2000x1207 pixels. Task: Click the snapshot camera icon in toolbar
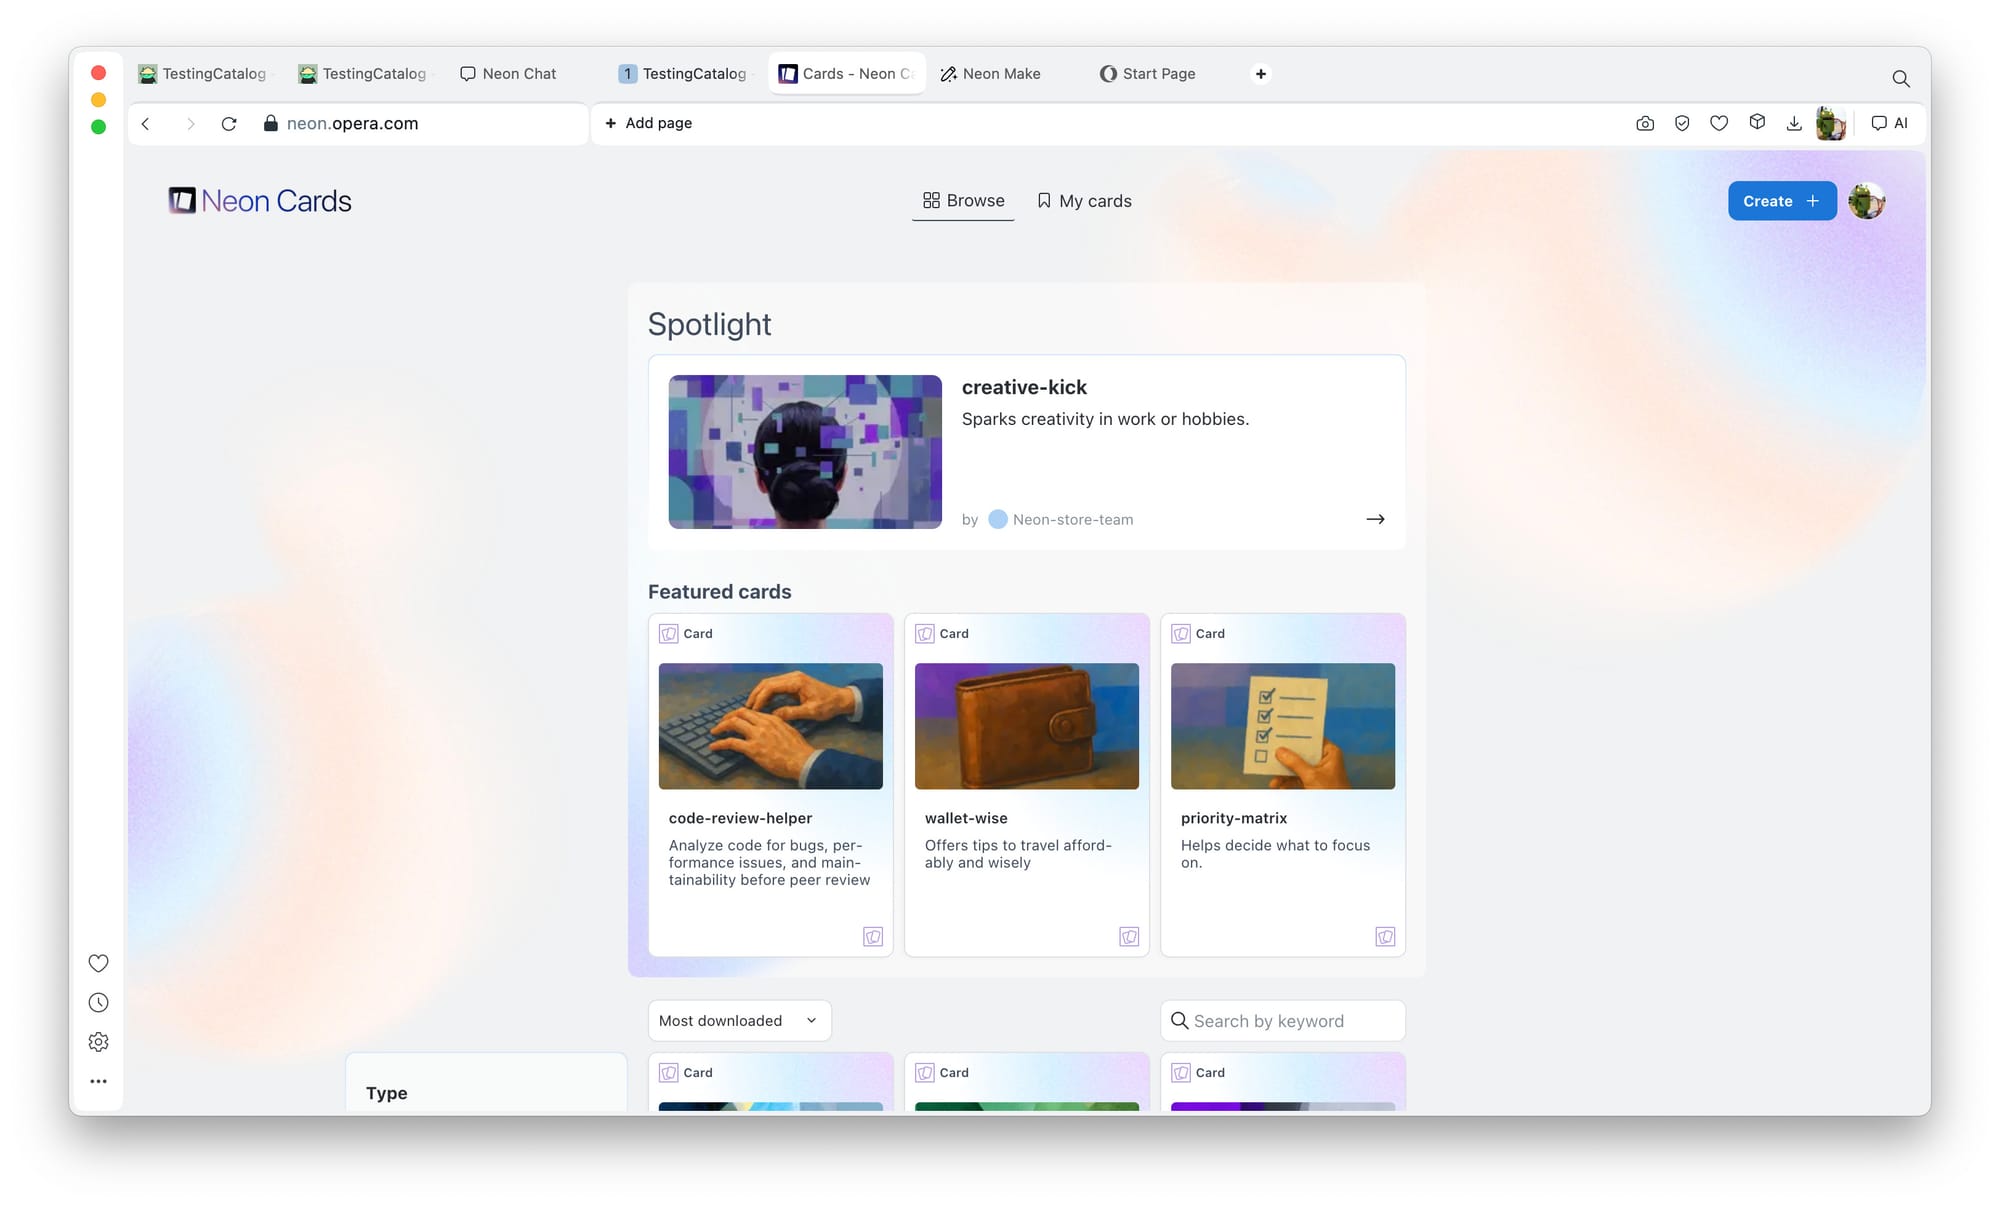tap(1645, 123)
